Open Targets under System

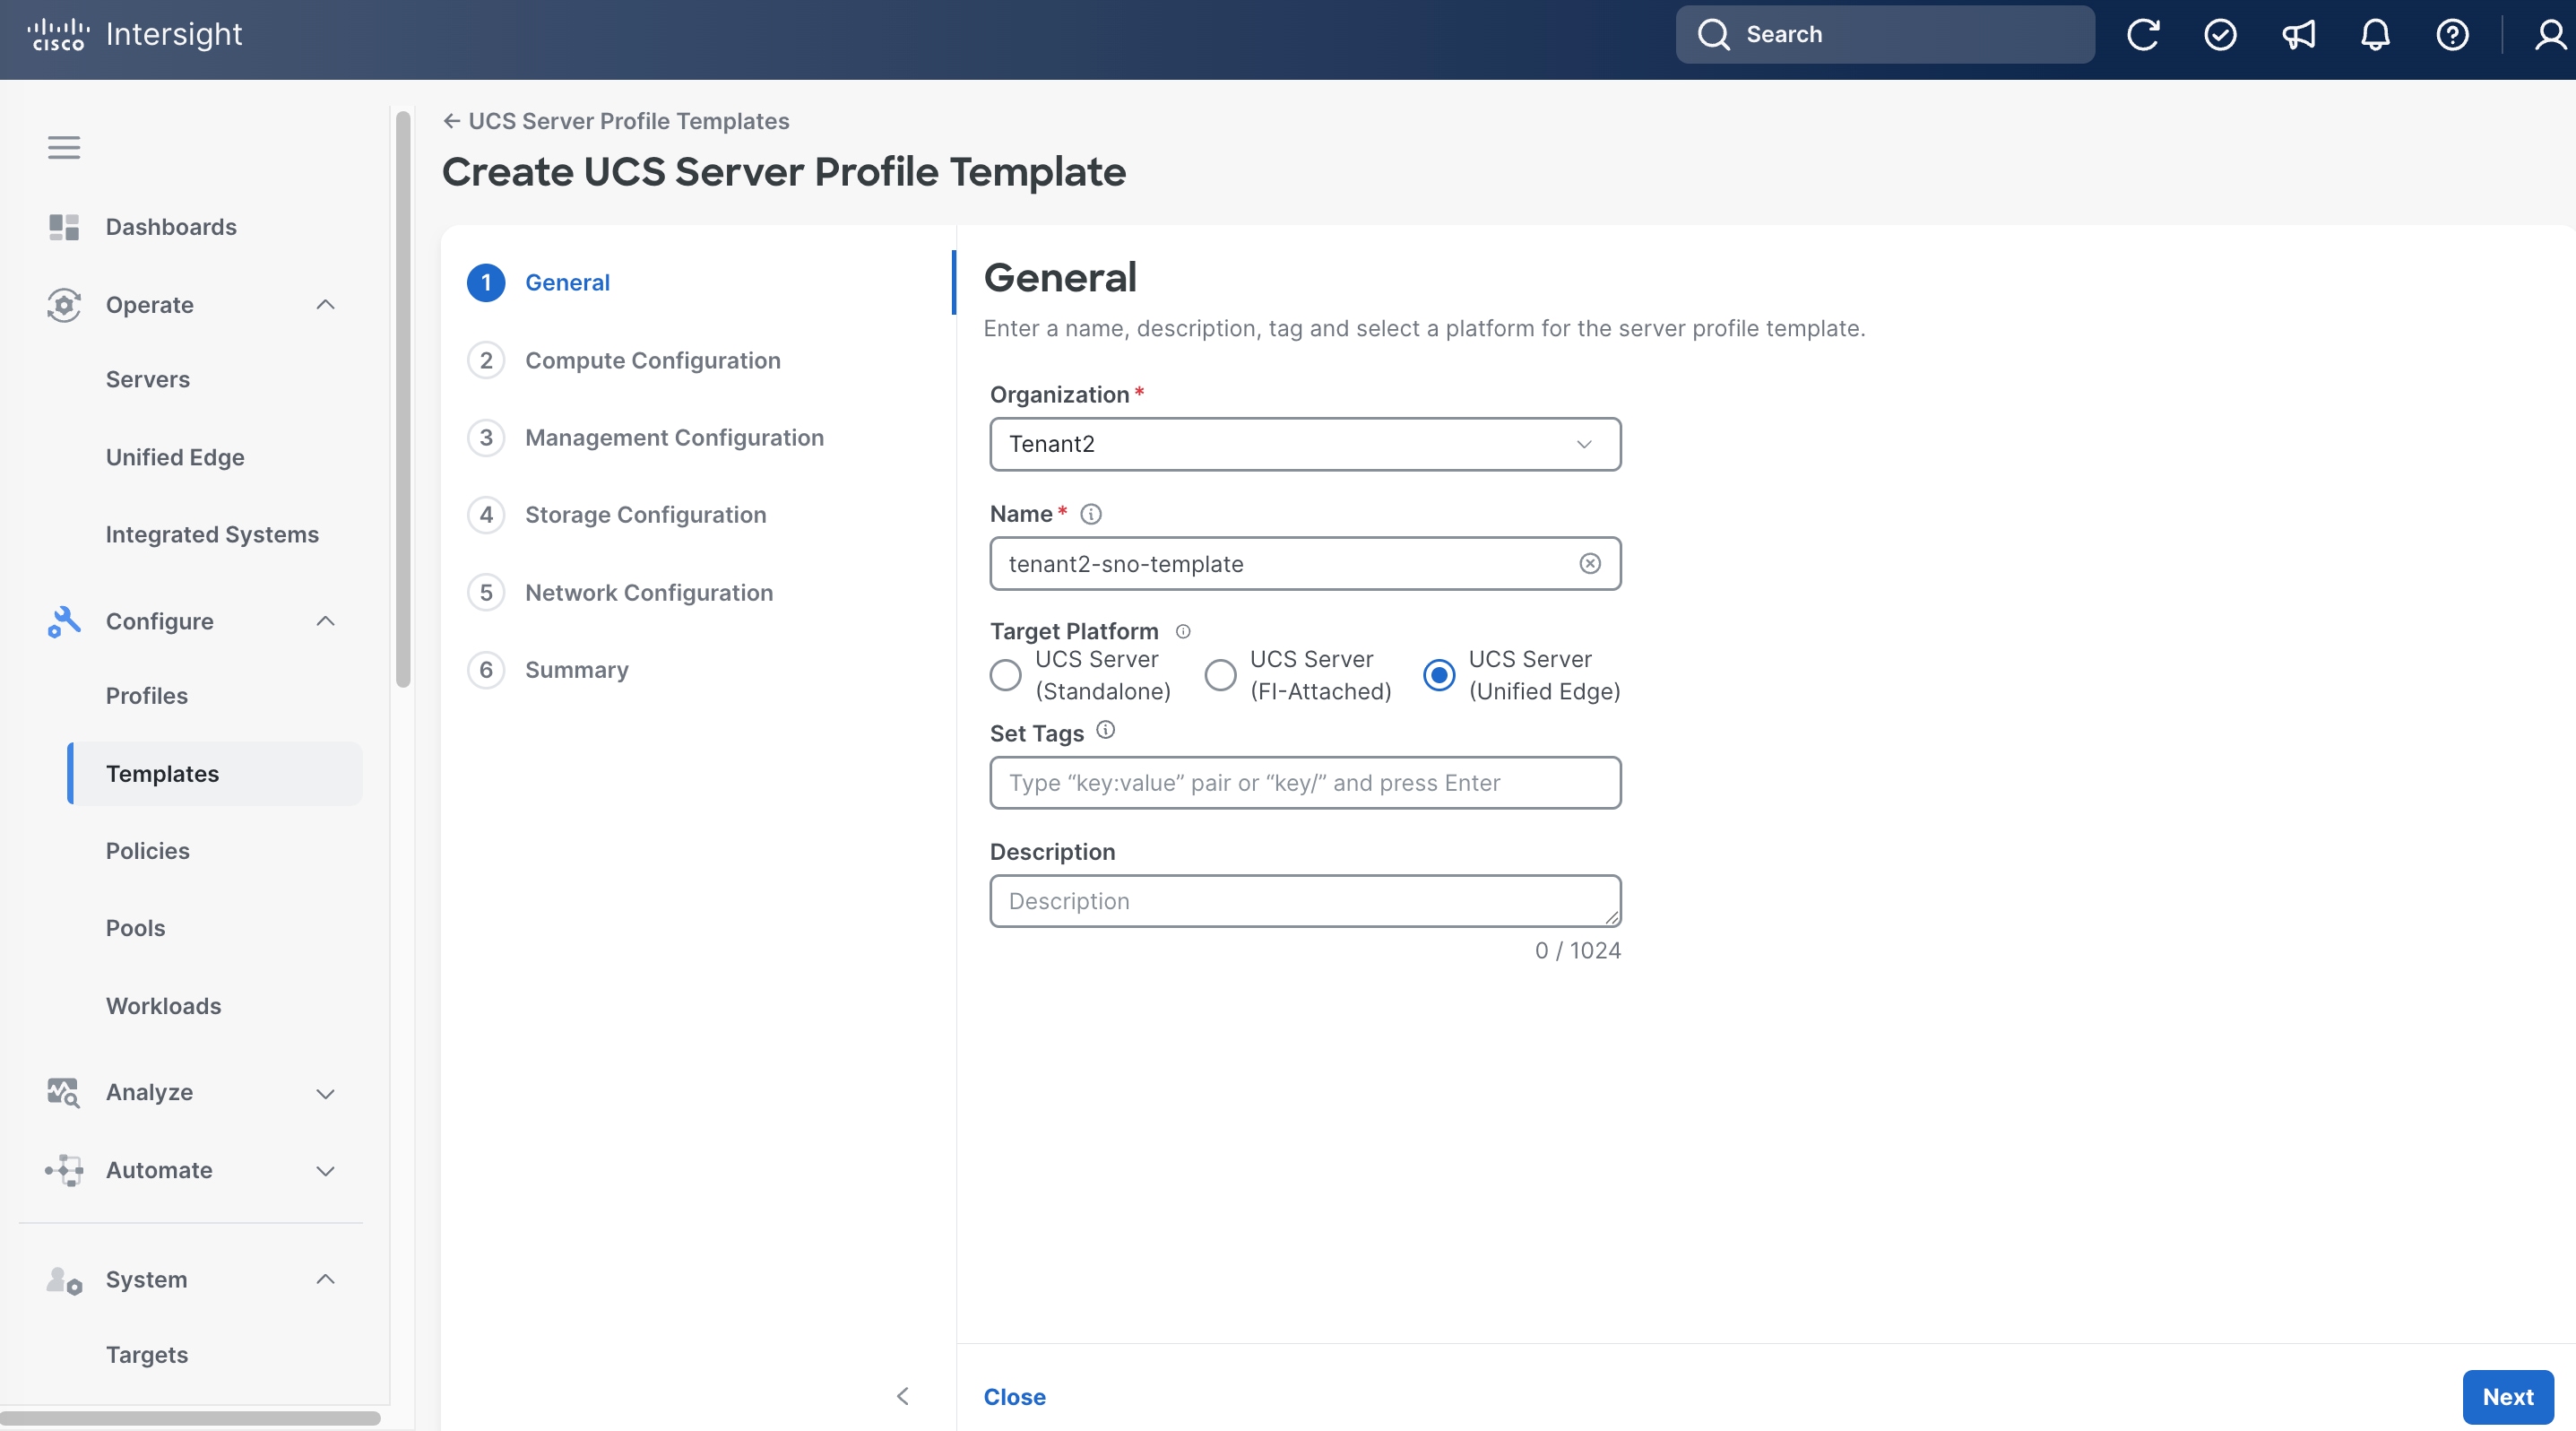tap(147, 1355)
